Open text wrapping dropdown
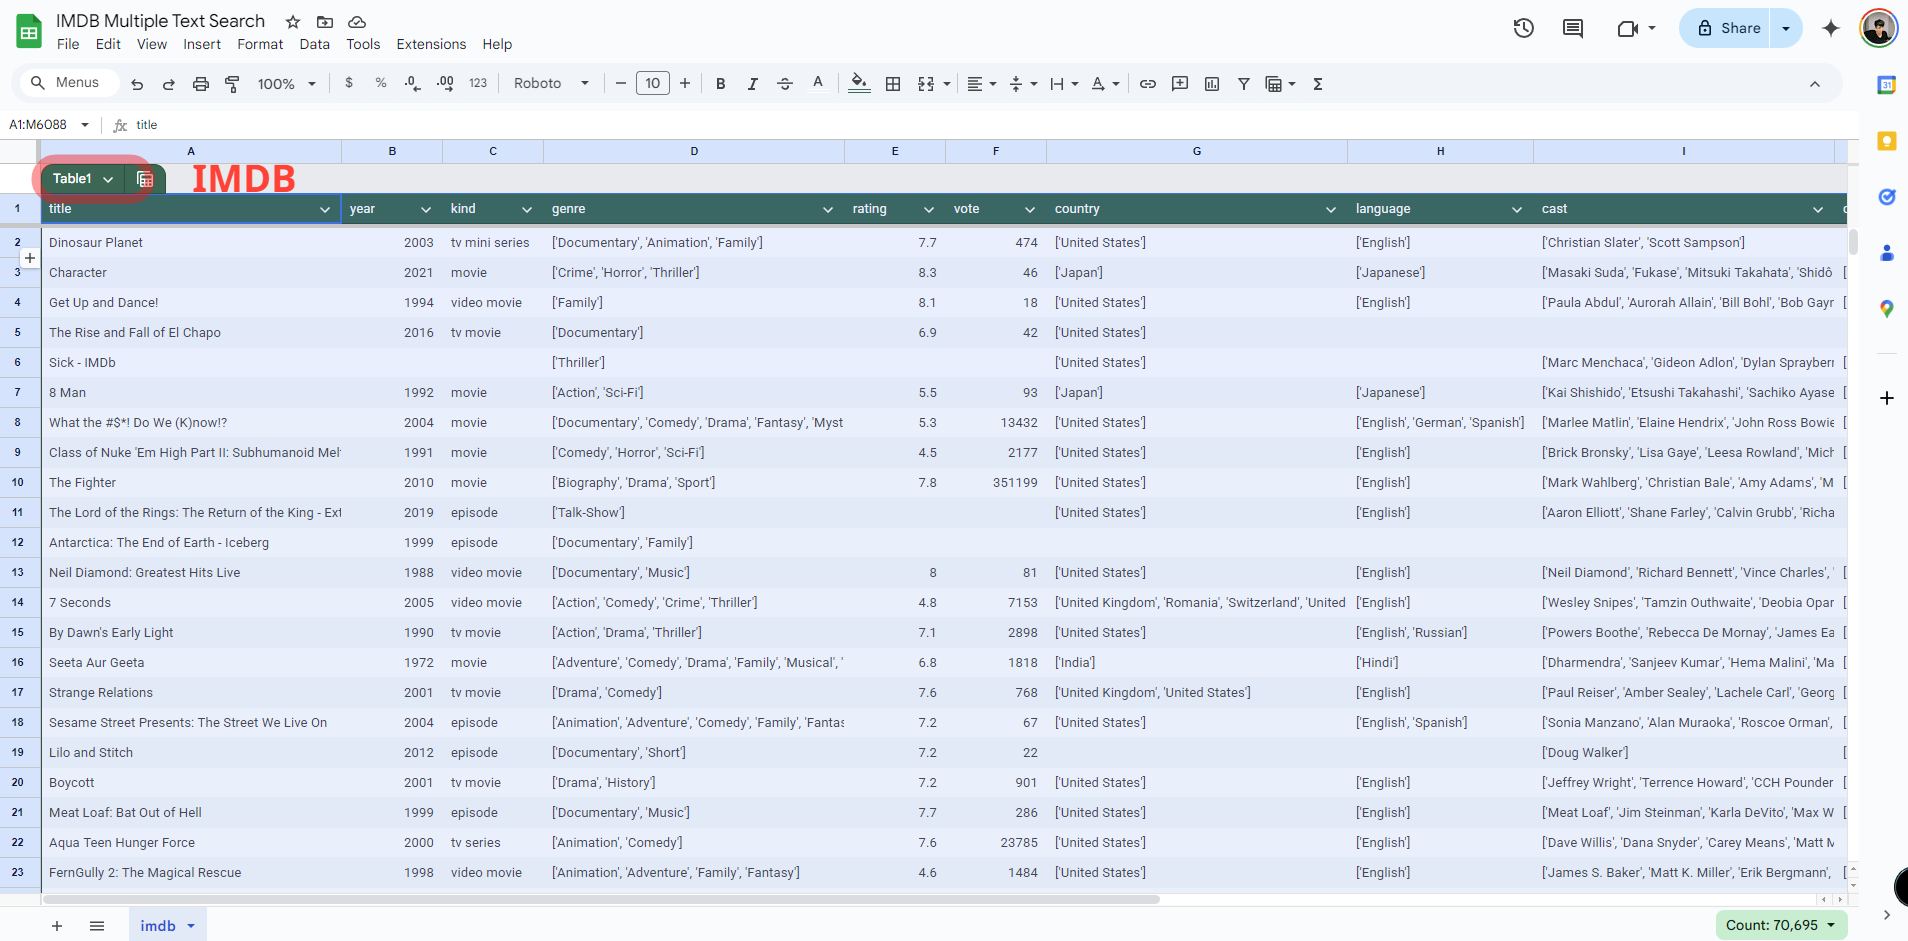 click(x=1064, y=84)
